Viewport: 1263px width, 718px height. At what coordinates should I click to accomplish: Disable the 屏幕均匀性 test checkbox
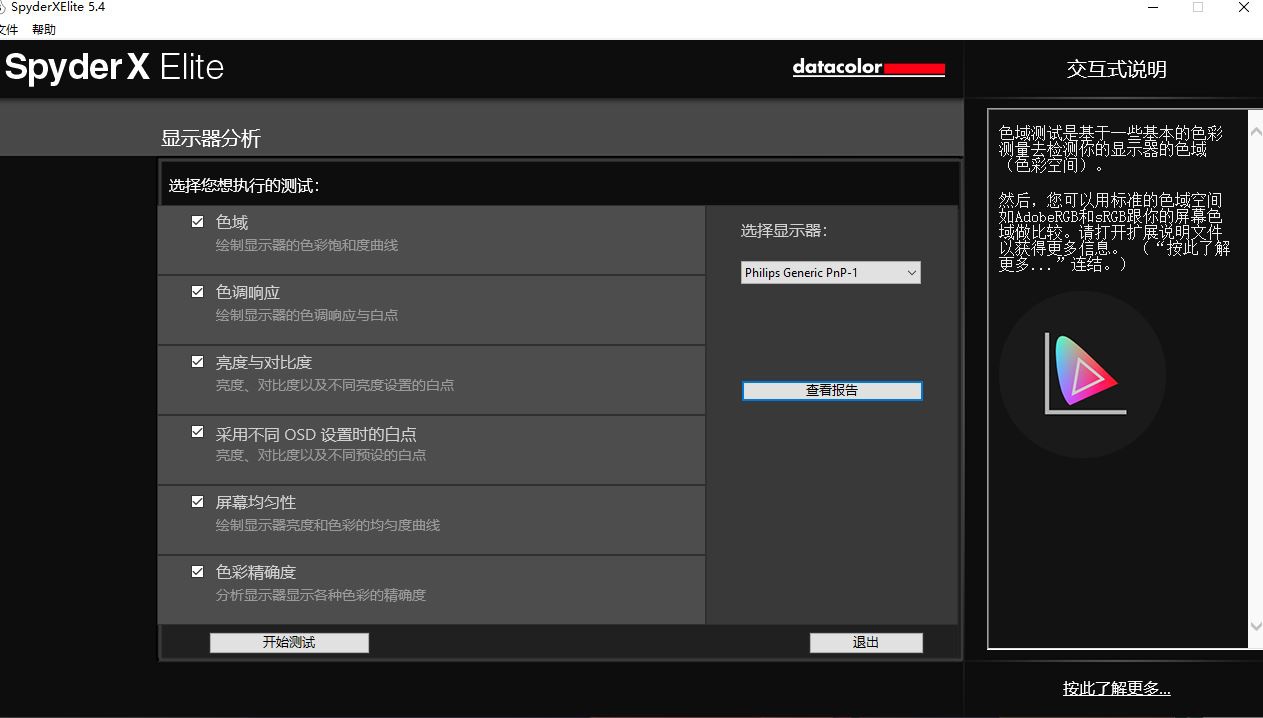[x=198, y=502]
